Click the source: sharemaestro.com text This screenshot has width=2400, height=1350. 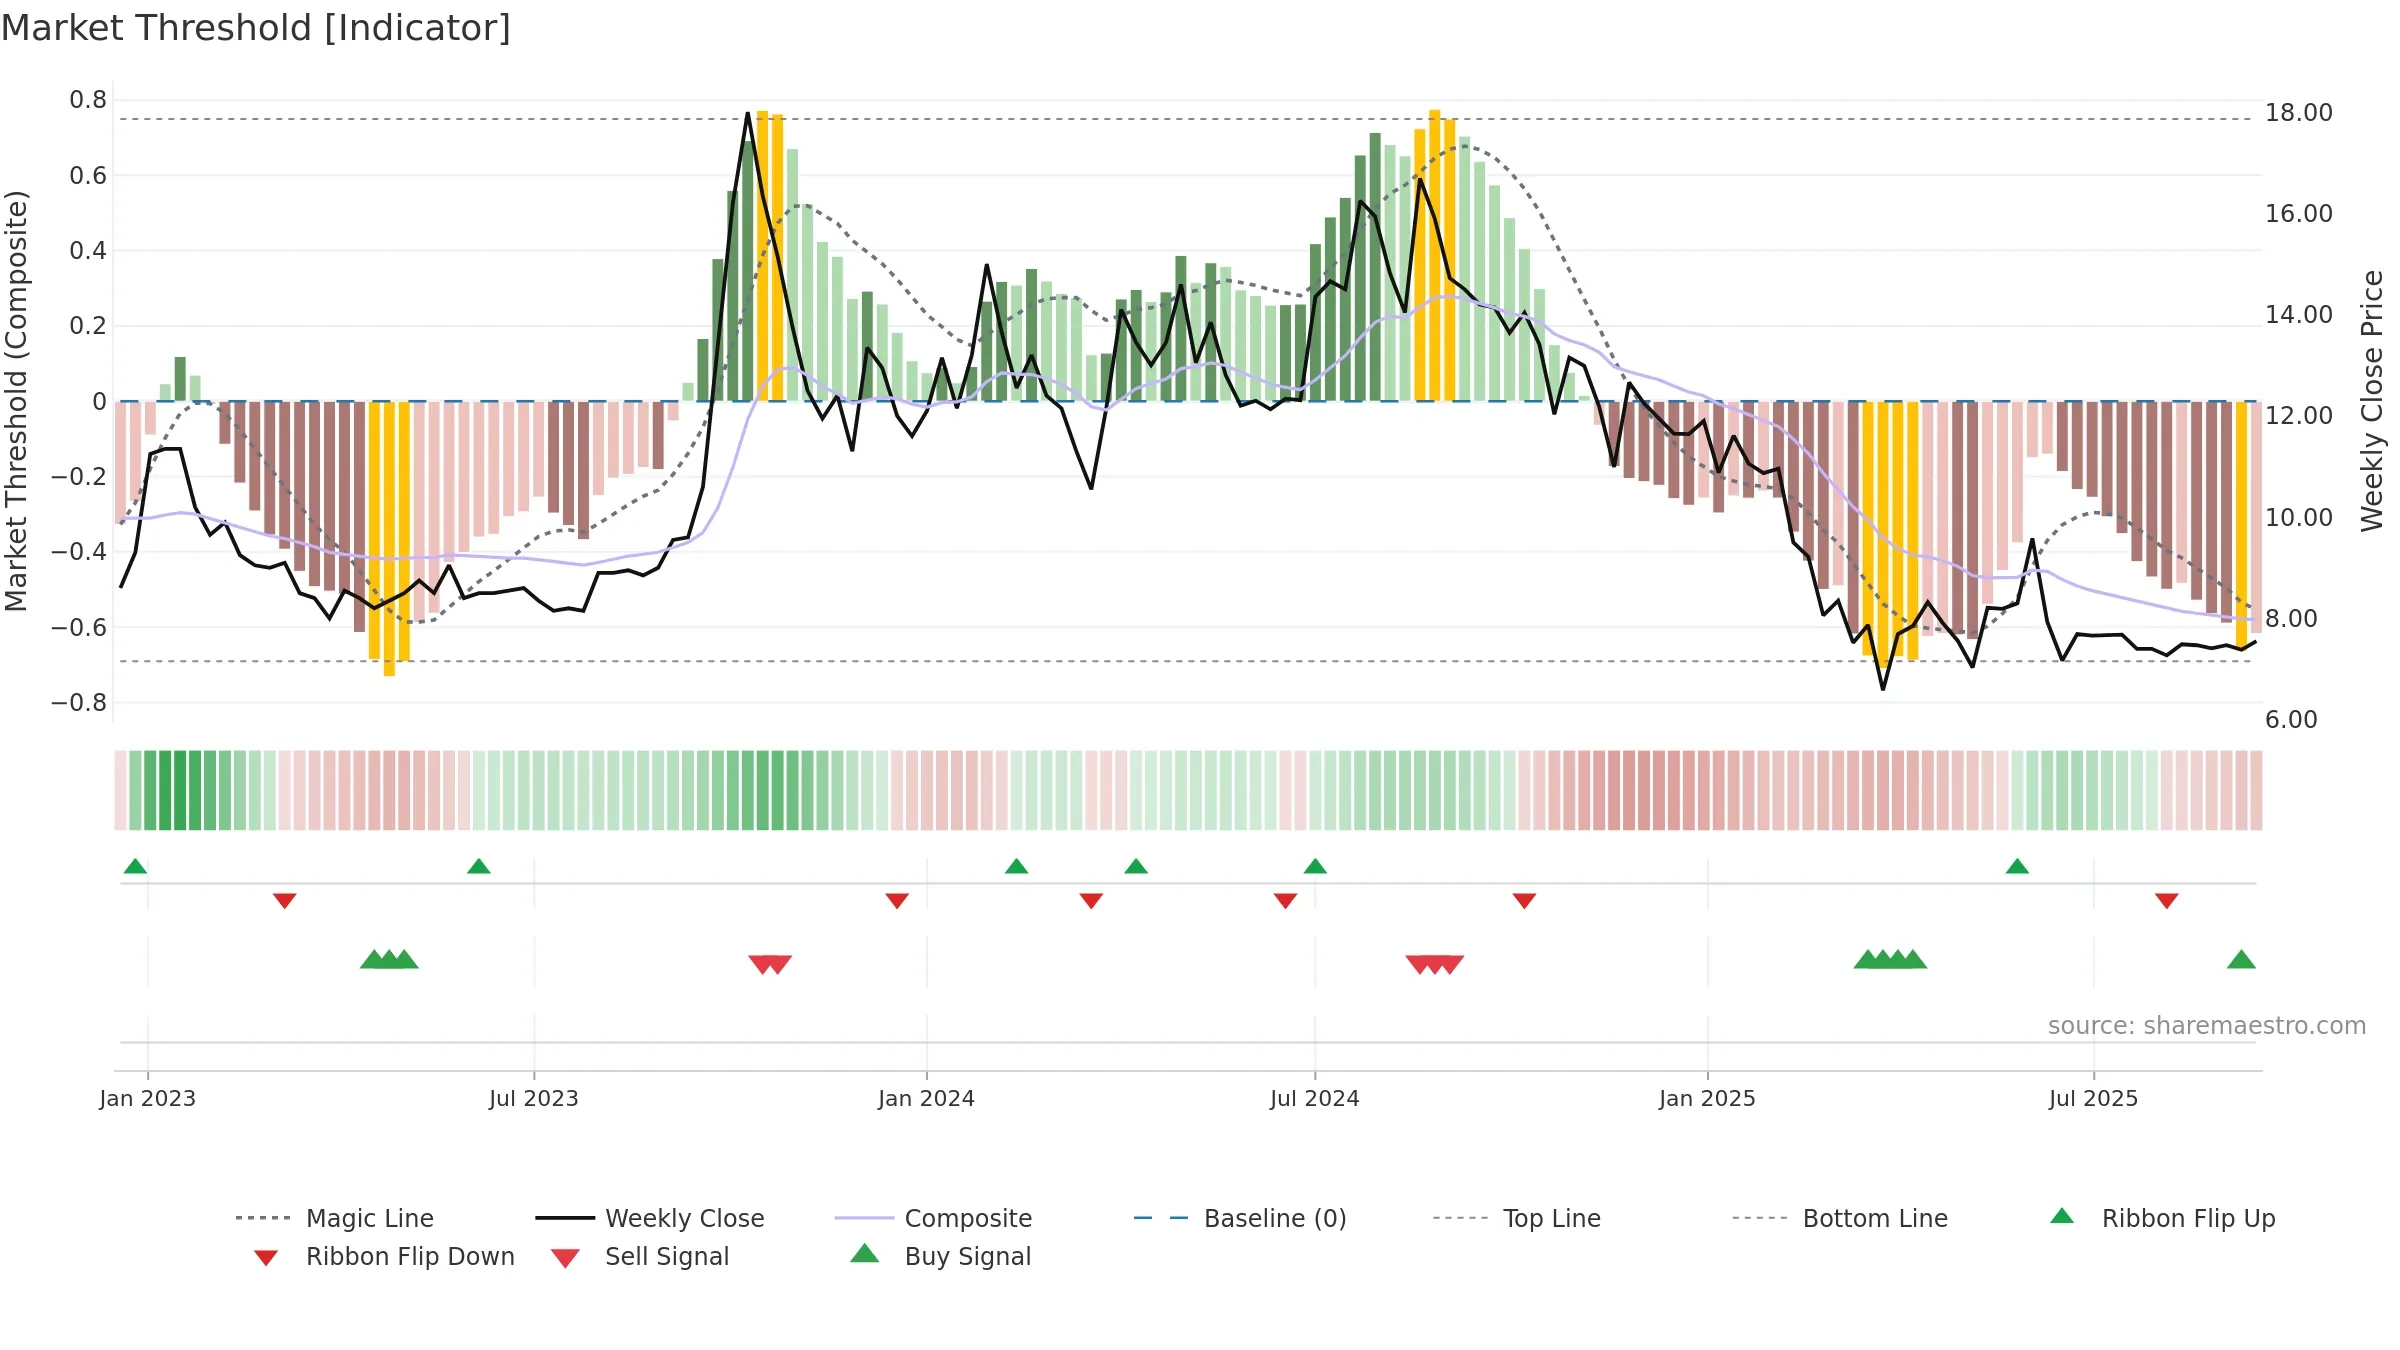coord(2207,1026)
